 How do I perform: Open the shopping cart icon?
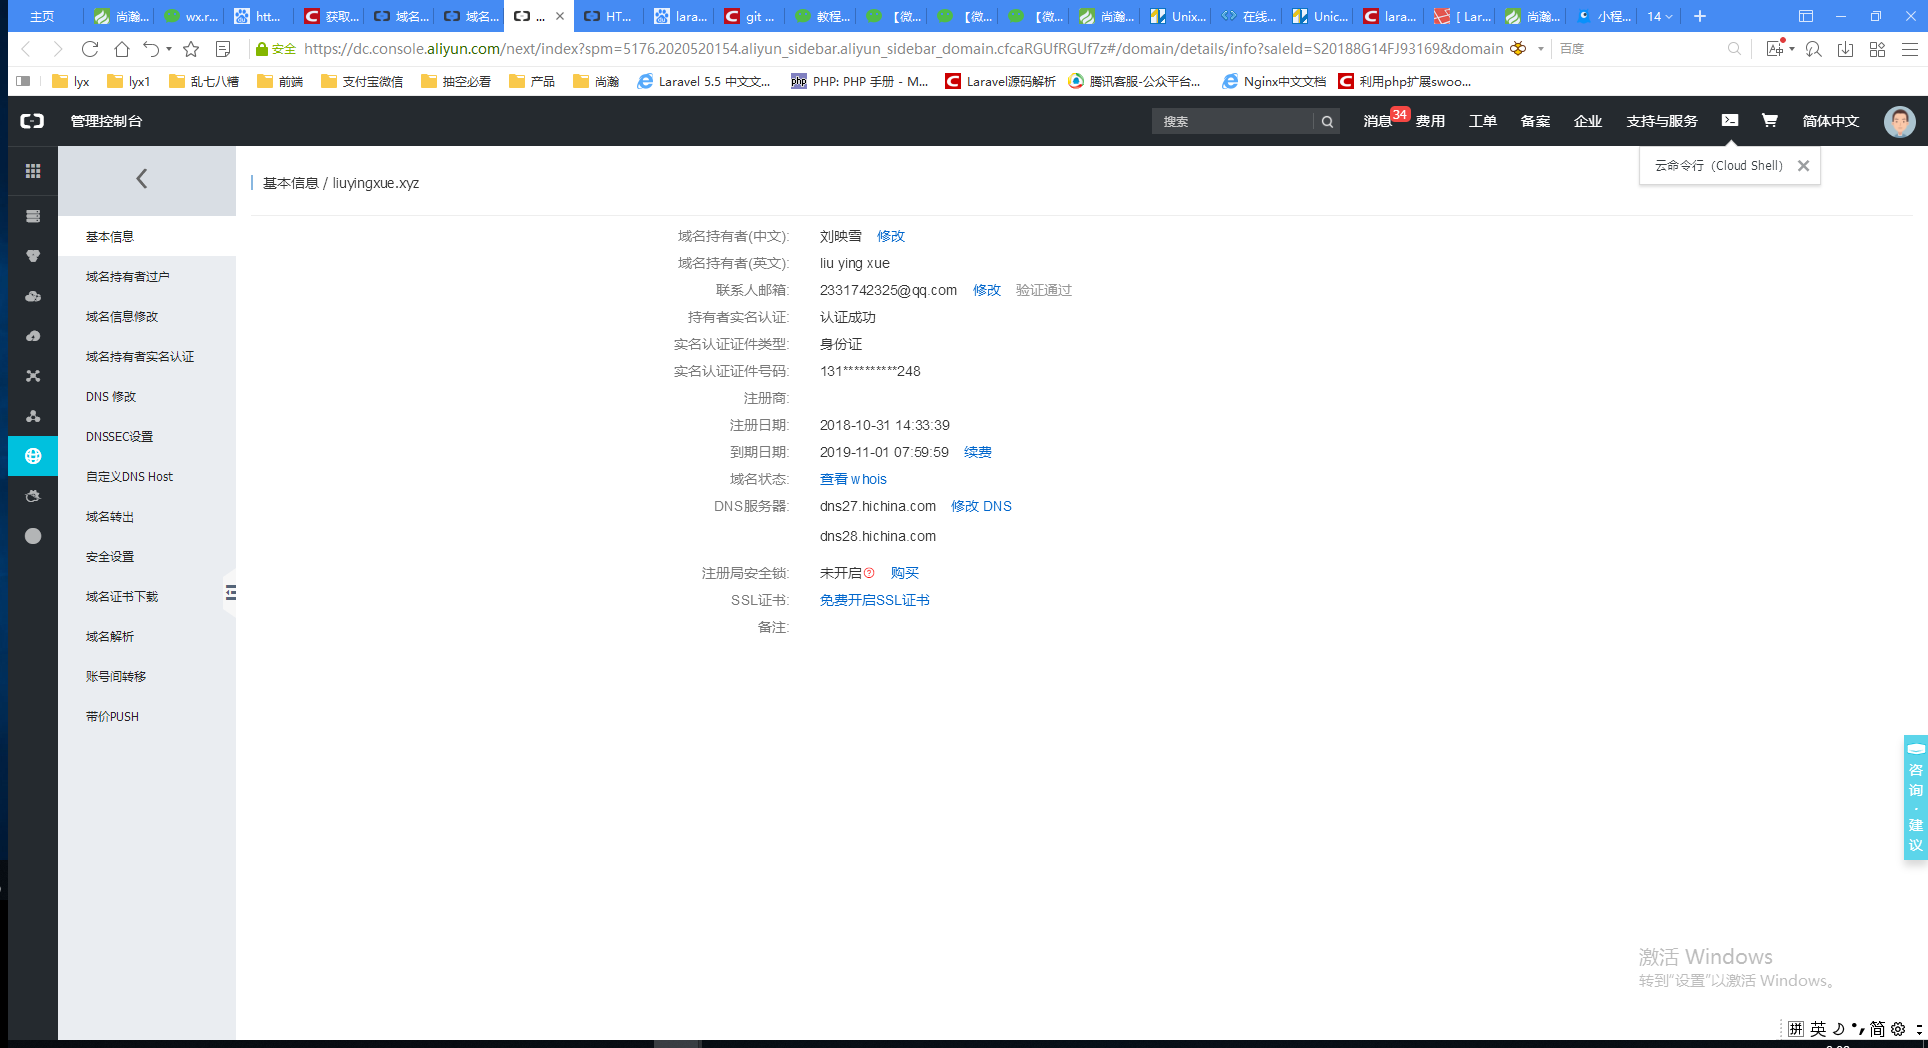1769,120
